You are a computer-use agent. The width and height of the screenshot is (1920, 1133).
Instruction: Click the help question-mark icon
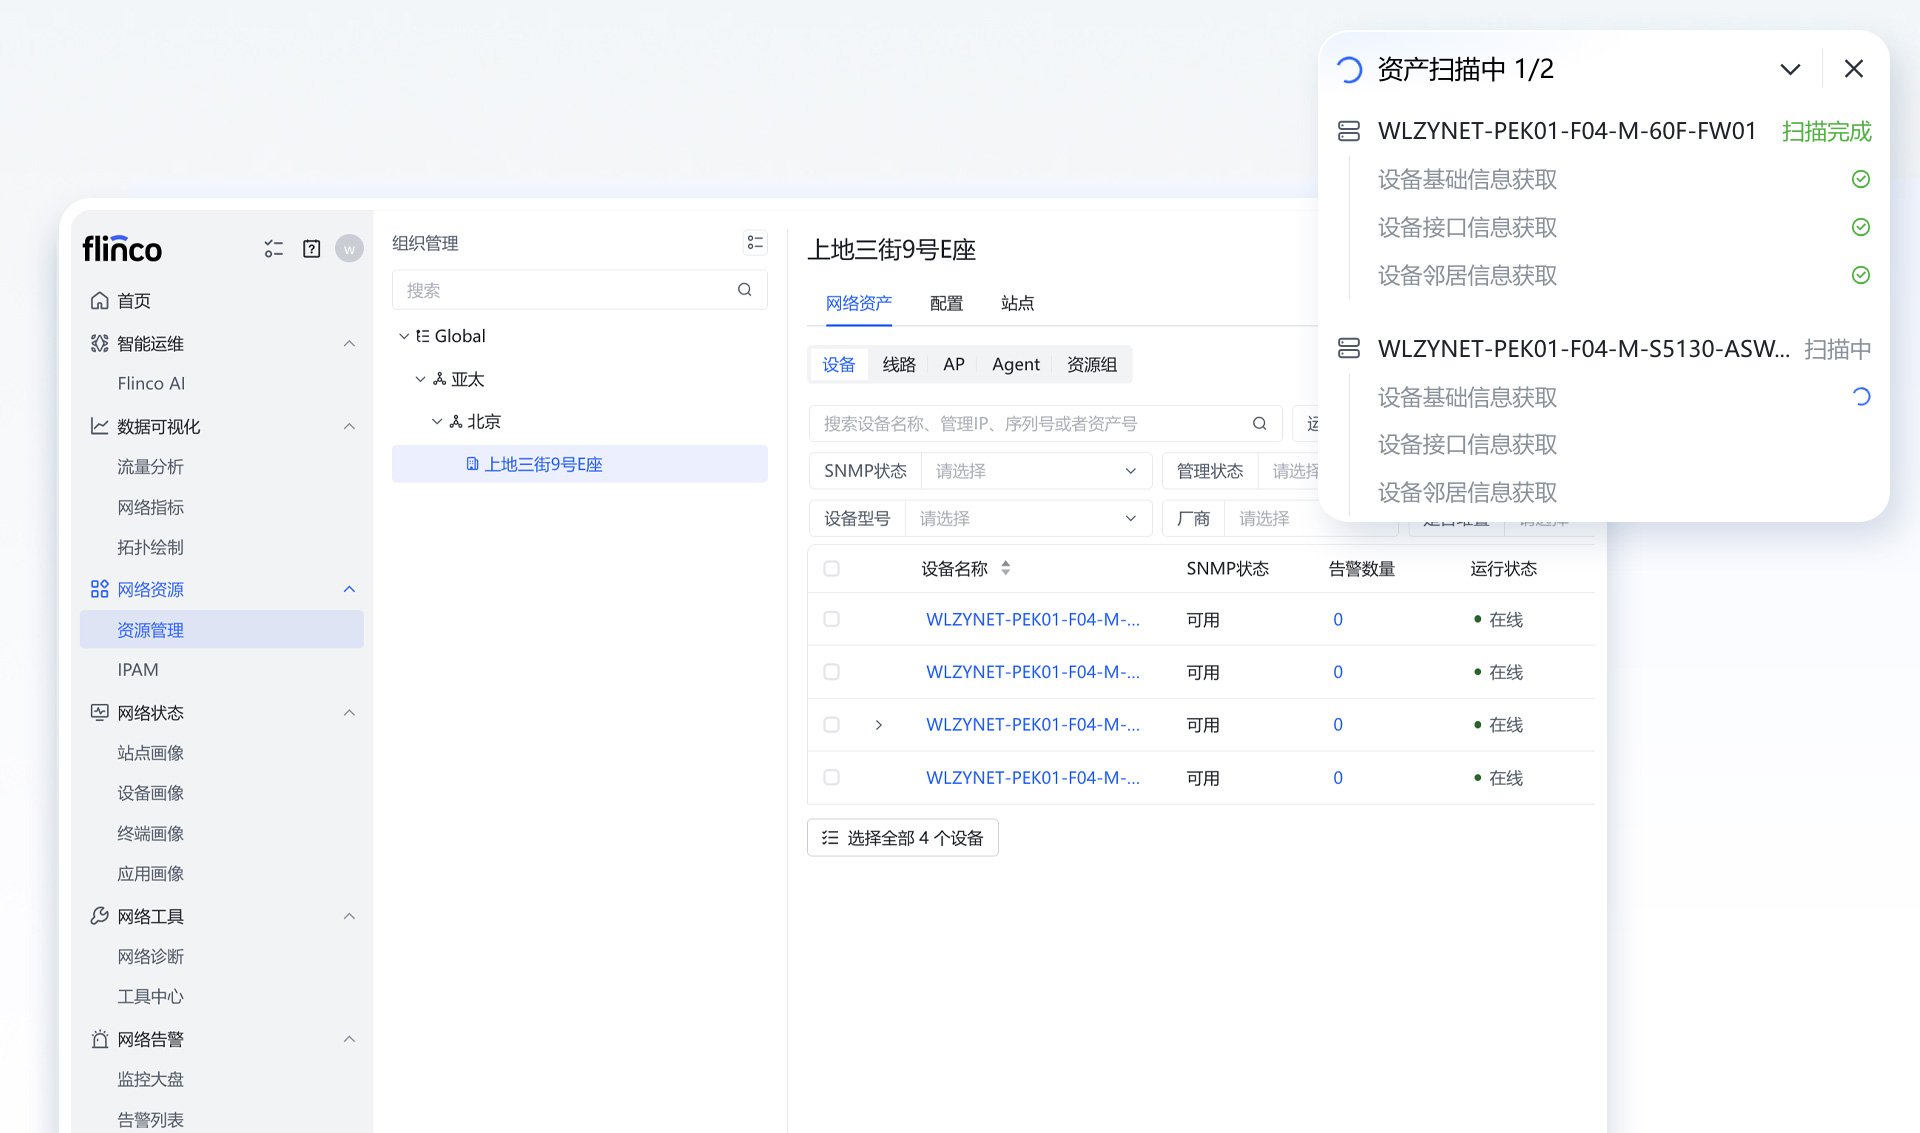(x=311, y=249)
